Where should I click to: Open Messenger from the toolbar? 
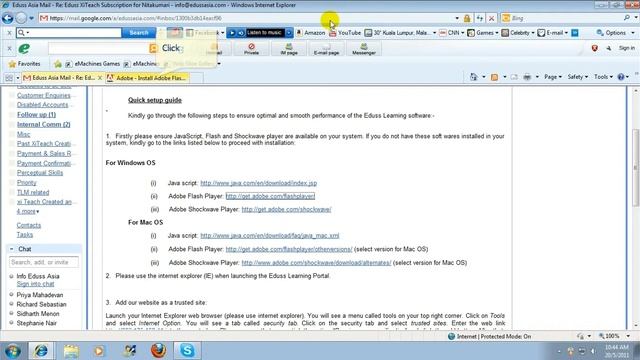click(x=364, y=49)
